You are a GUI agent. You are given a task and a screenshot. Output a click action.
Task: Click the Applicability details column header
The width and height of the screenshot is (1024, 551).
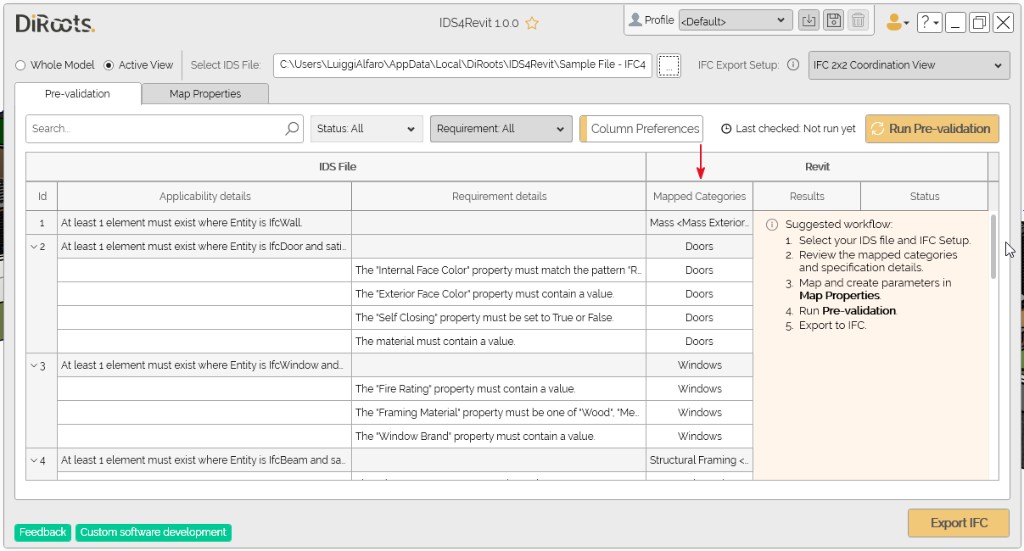click(x=204, y=196)
